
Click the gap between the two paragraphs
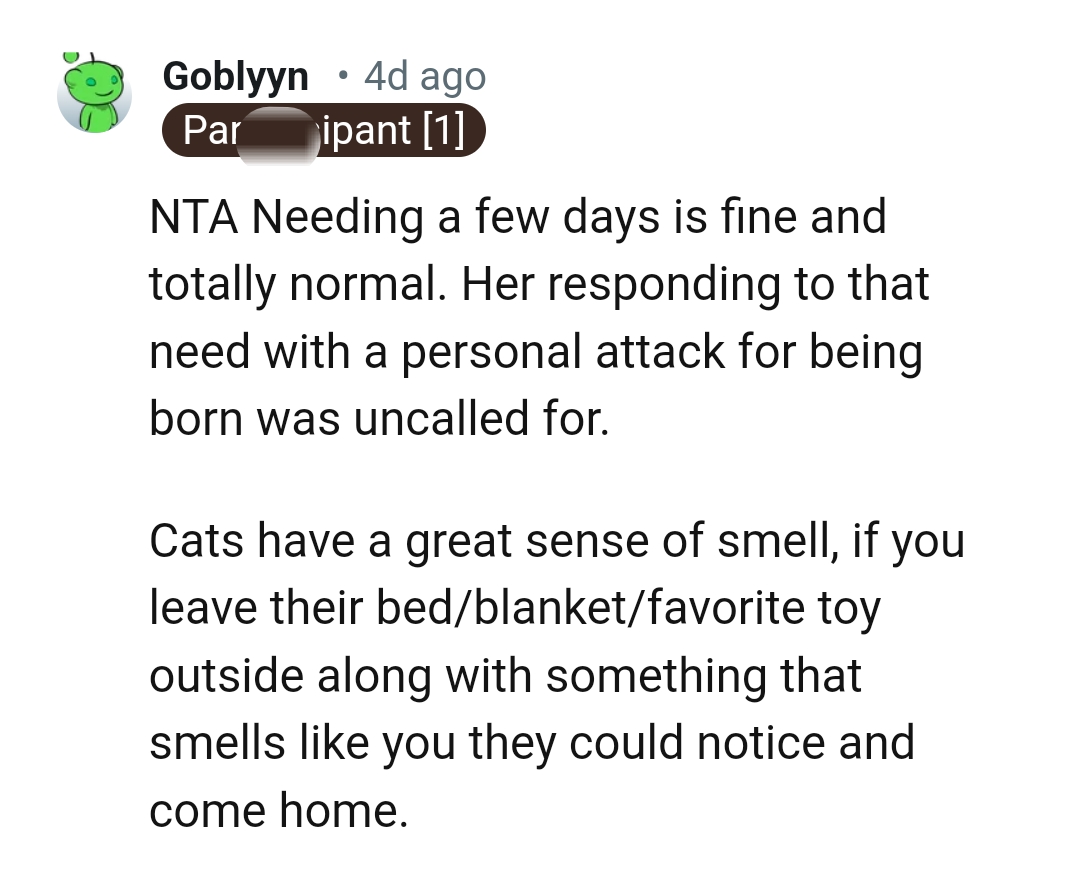540,478
